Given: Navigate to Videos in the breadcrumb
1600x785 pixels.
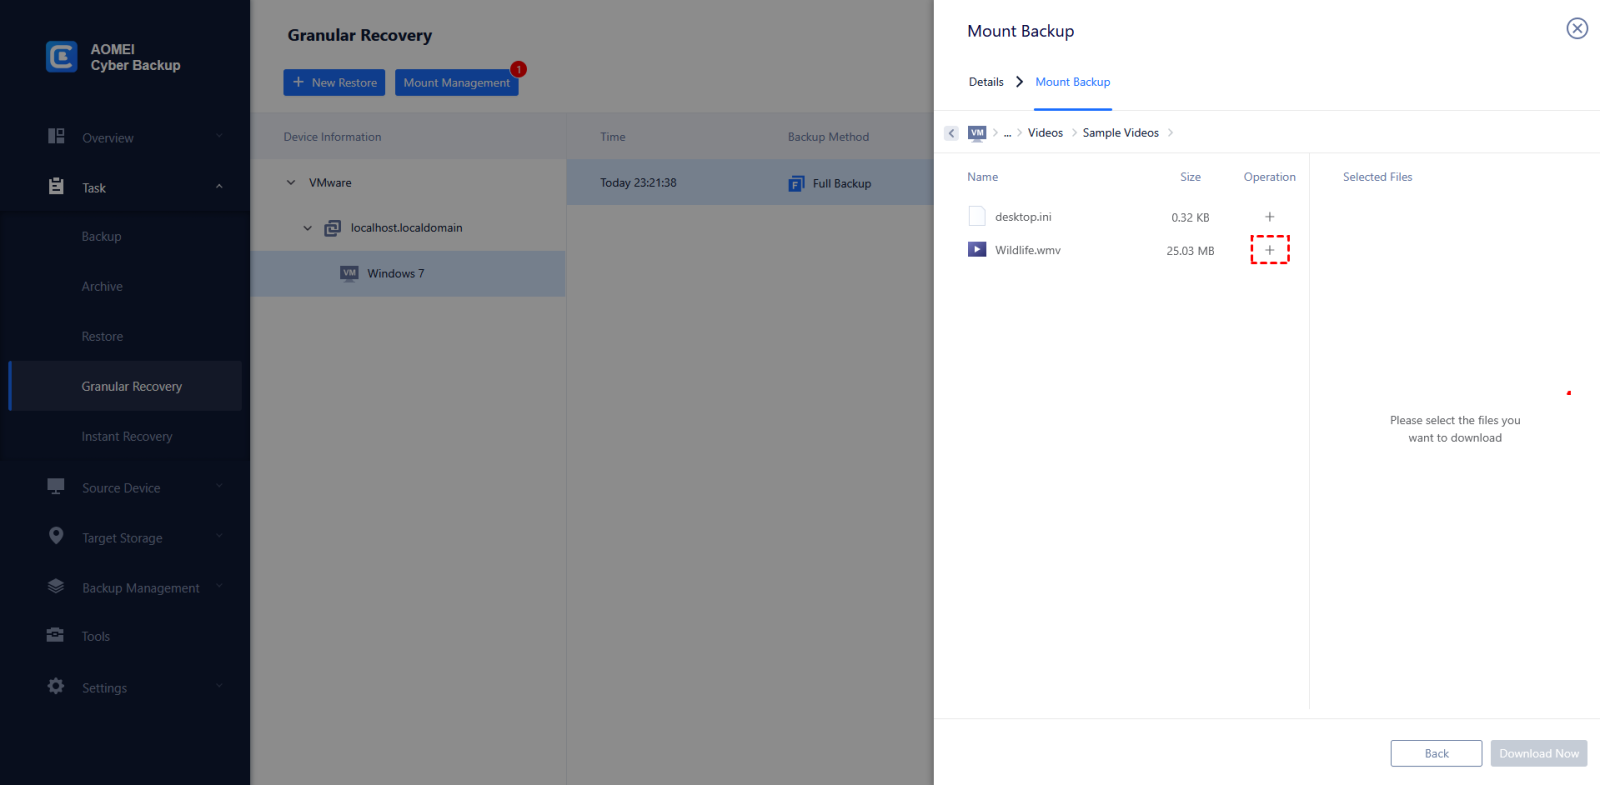Looking at the screenshot, I should (1045, 133).
